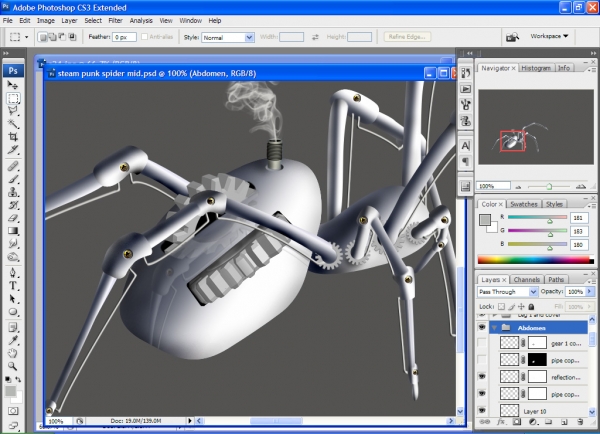Click the foreground color swatch in Color panel

click(x=485, y=220)
